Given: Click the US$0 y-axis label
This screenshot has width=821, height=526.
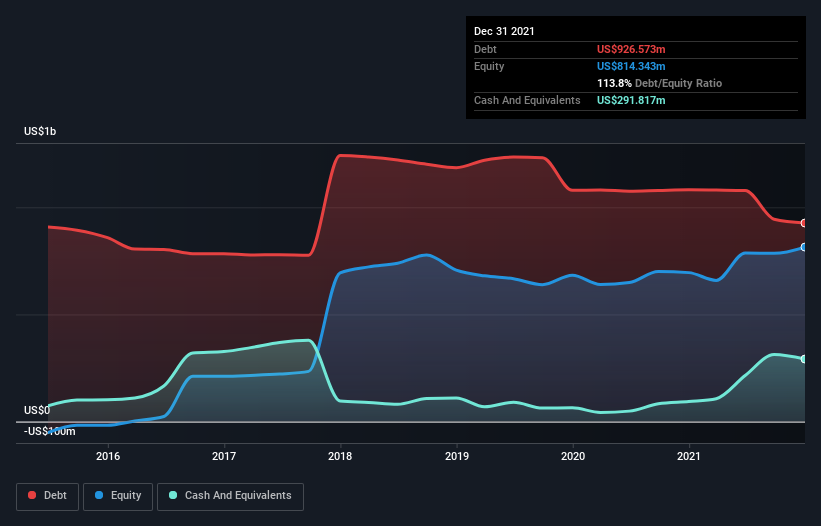Looking at the screenshot, I should 37,410.
